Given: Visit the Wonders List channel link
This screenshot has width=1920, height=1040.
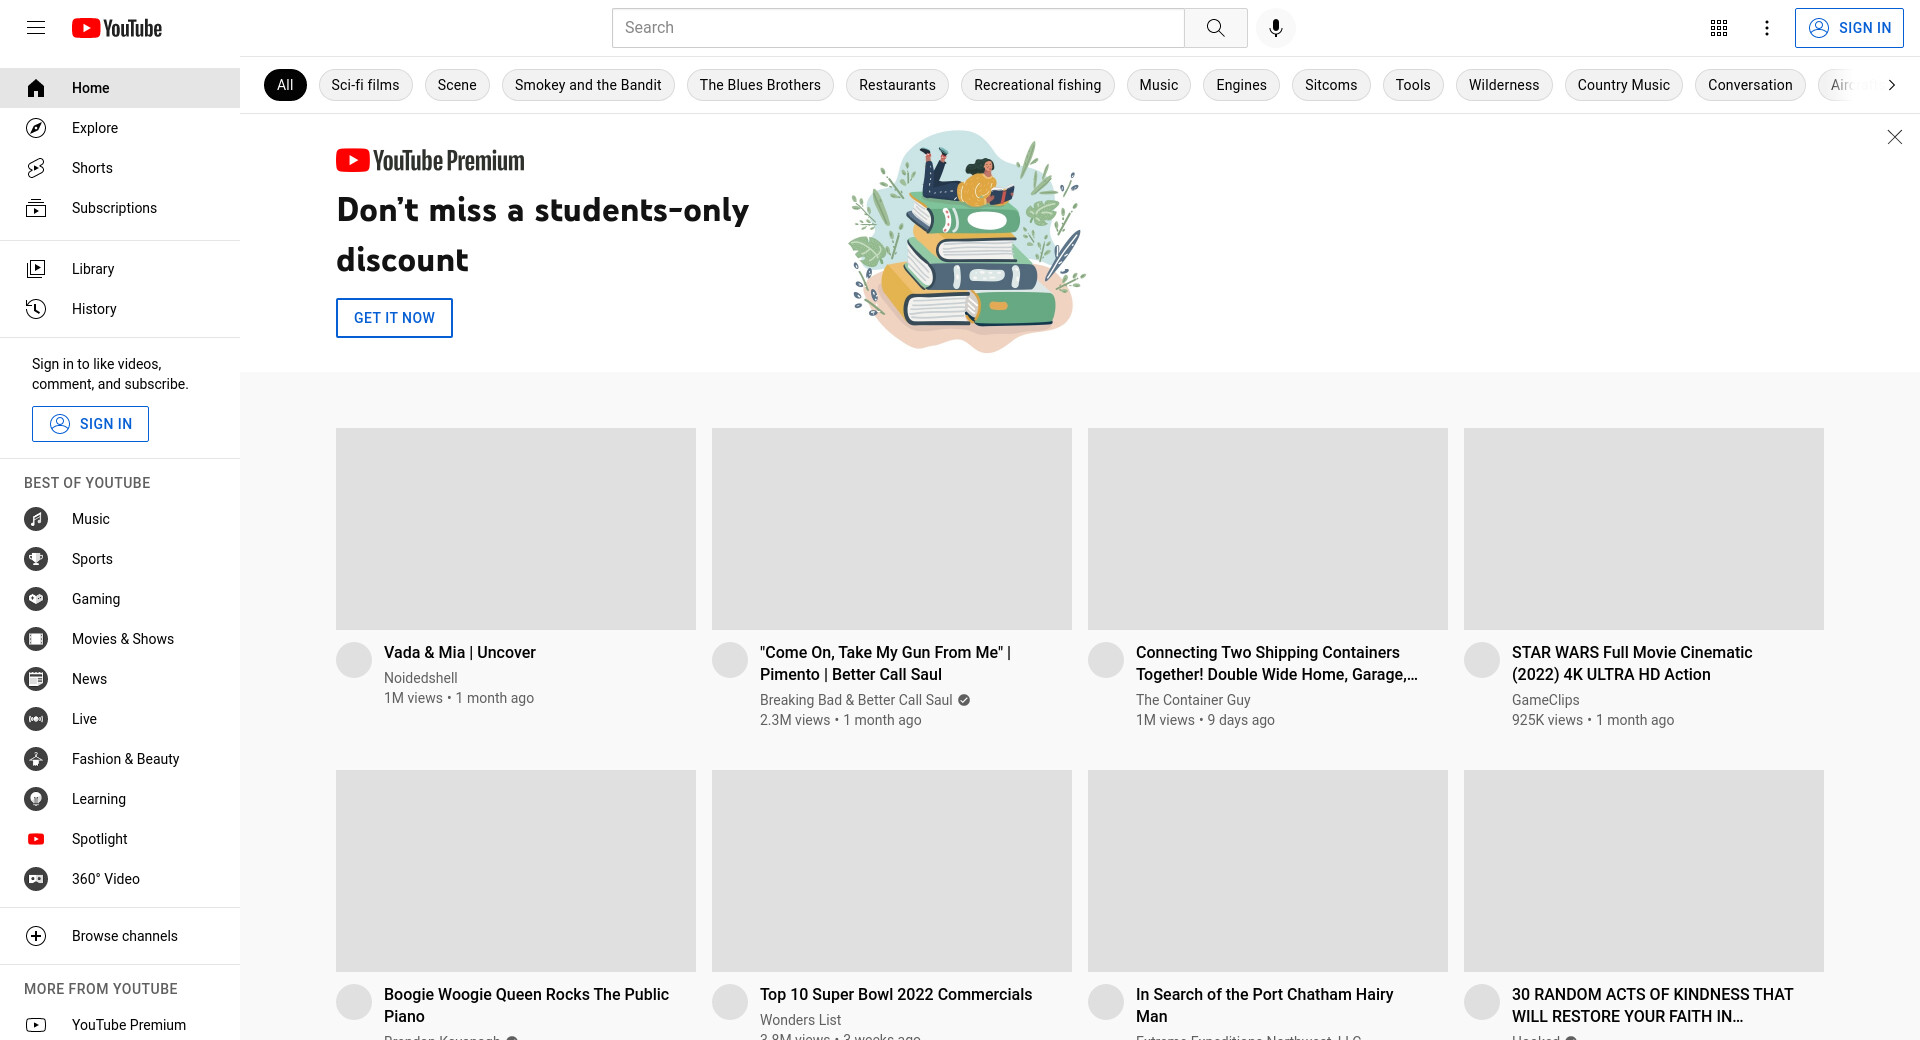Looking at the screenshot, I should pyautogui.click(x=800, y=1020).
